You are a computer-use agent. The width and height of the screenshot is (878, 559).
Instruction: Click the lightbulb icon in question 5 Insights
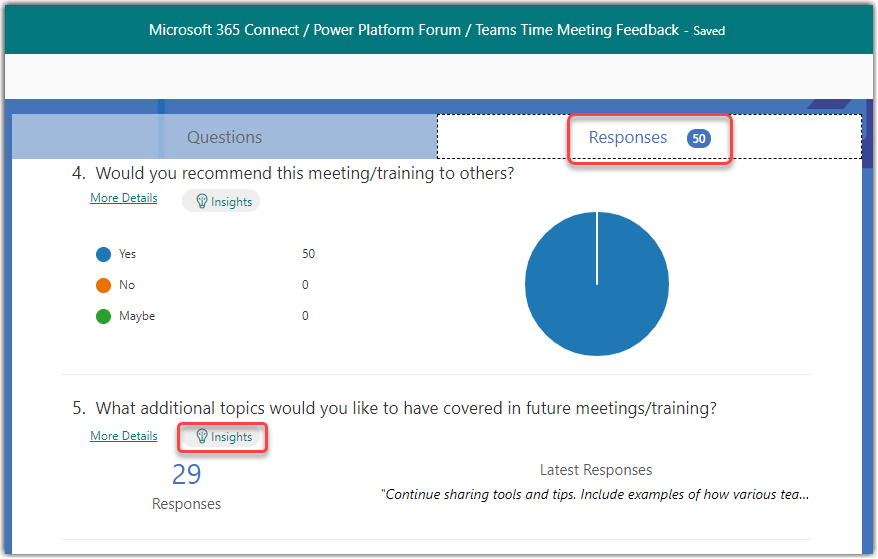tap(202, 436)
